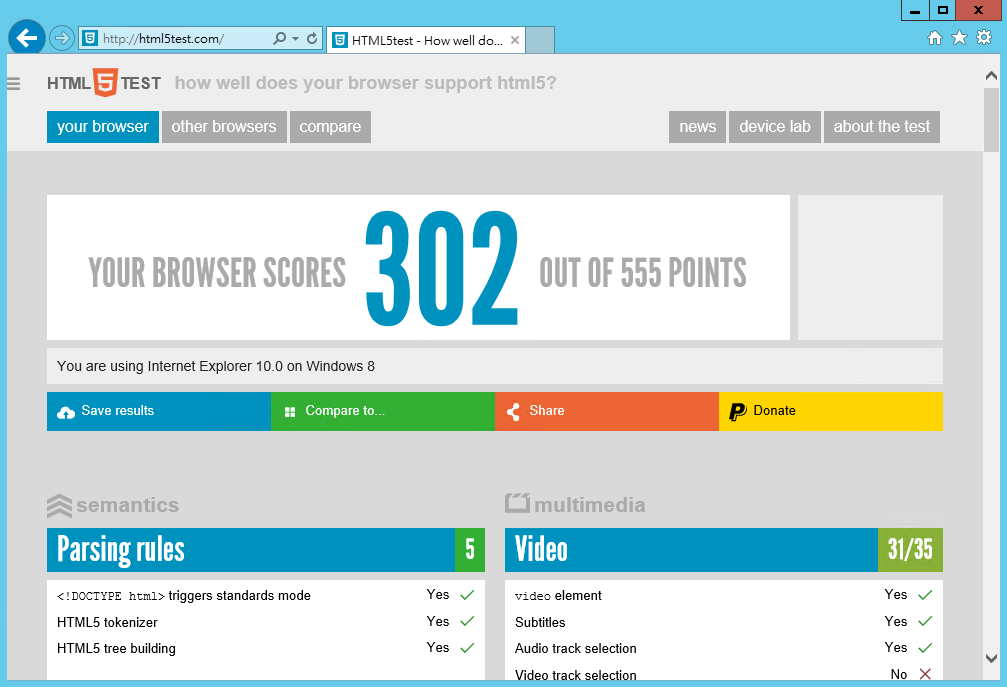
Task: Click the DOCTYPE html standards mode row
Action: tap(266, 596)
